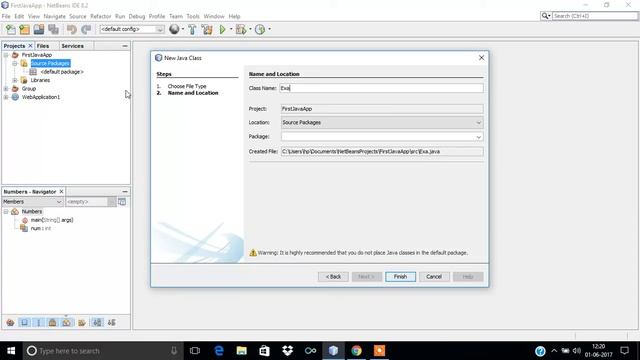
Task: Toggle Show Non-Public Members in Navigator
Action: pos(53,322)
